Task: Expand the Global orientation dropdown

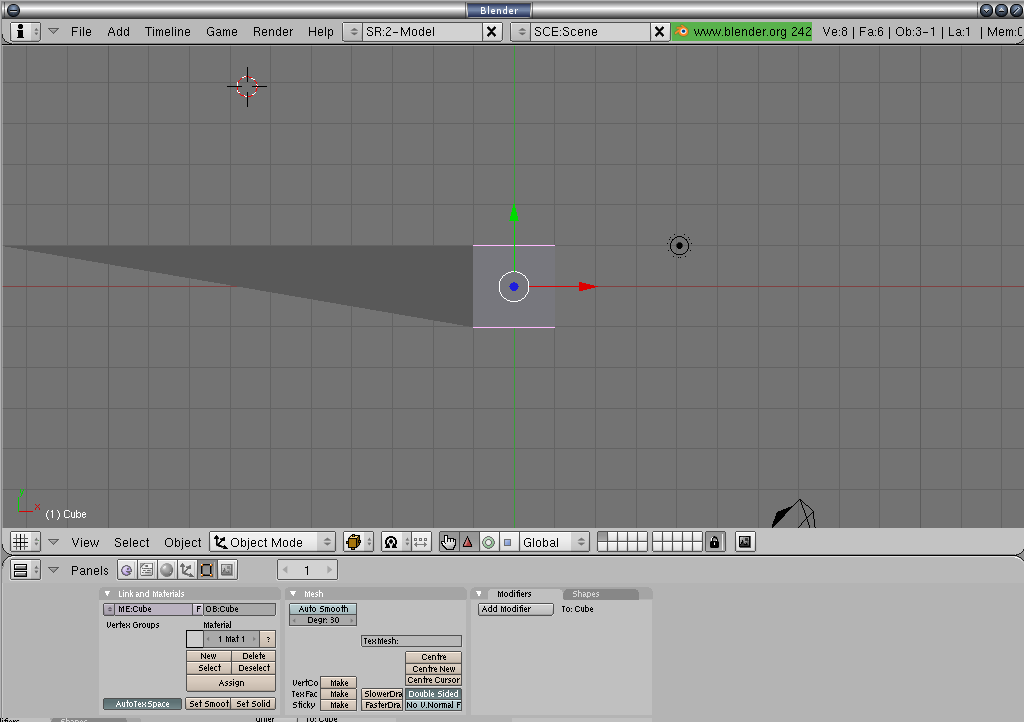Action: click(554, 542)
